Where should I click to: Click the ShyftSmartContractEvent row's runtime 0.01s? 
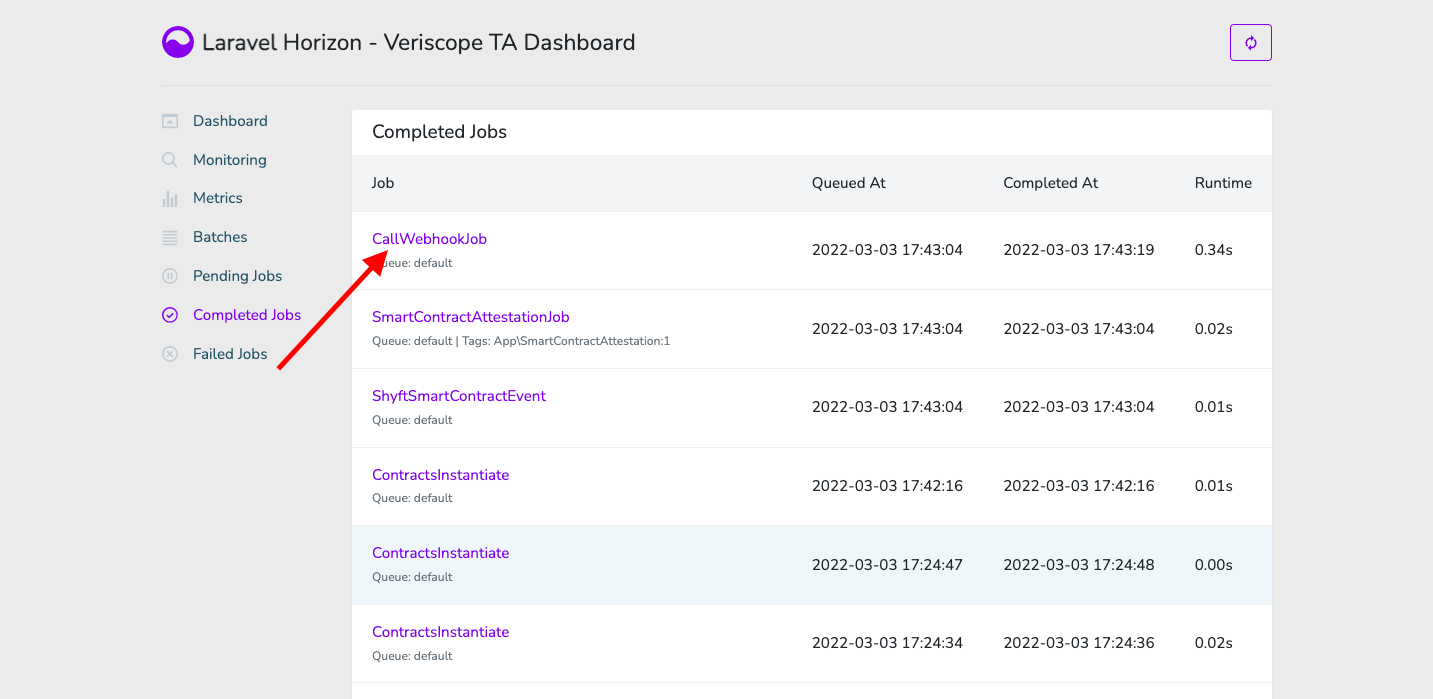(x=1214, y=407)
